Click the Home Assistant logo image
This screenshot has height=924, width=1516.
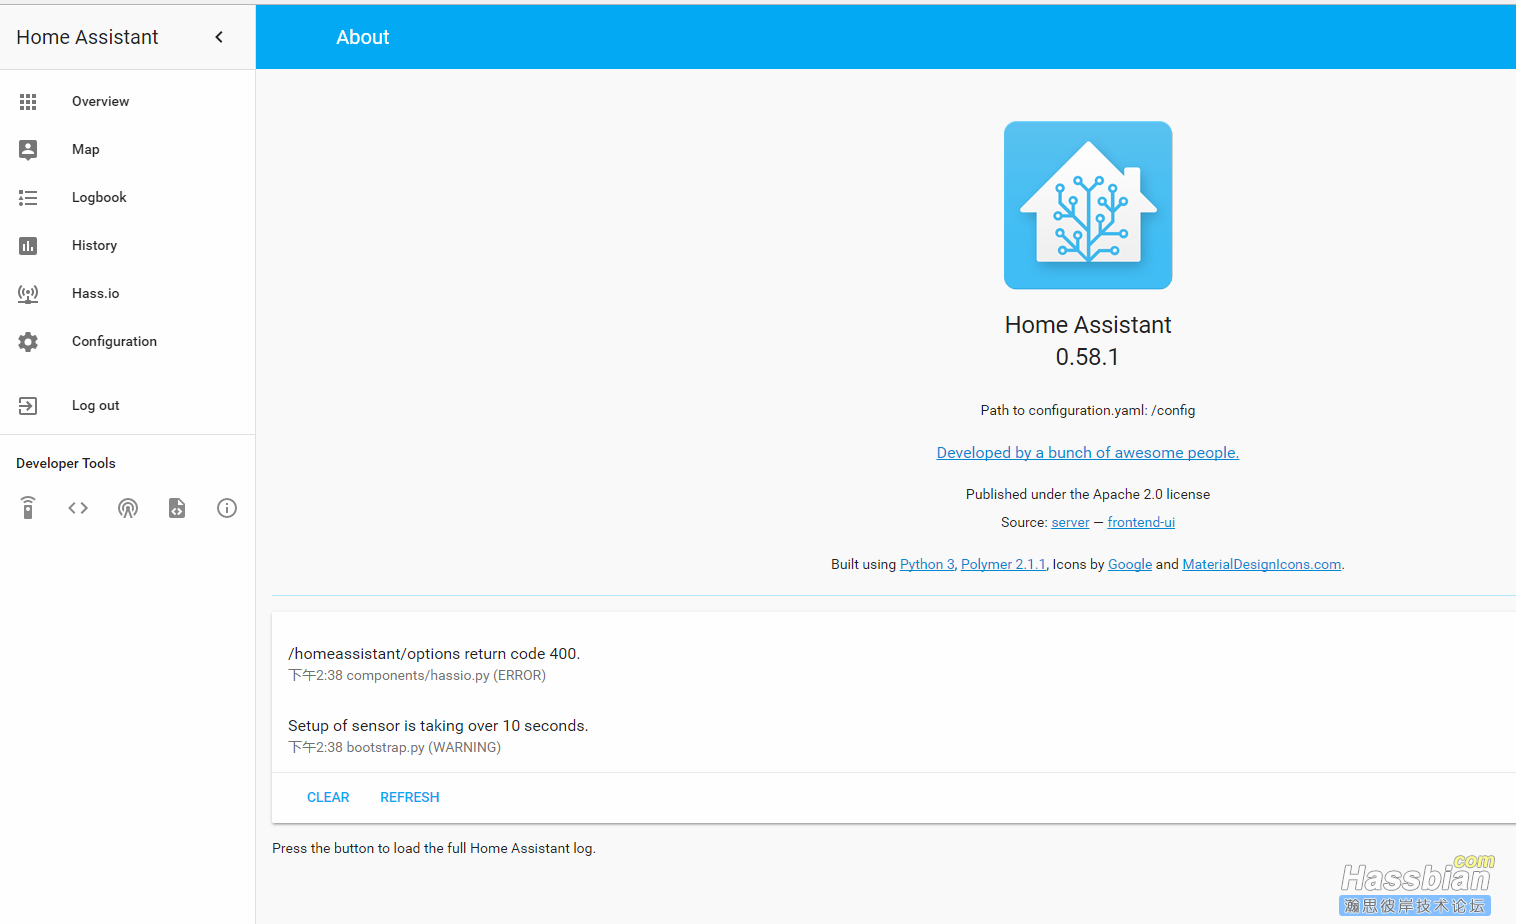coord(1088,205)
